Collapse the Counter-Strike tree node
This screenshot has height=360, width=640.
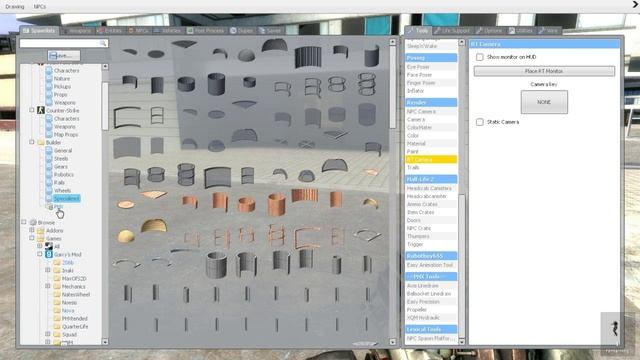[x=32, y=110]
